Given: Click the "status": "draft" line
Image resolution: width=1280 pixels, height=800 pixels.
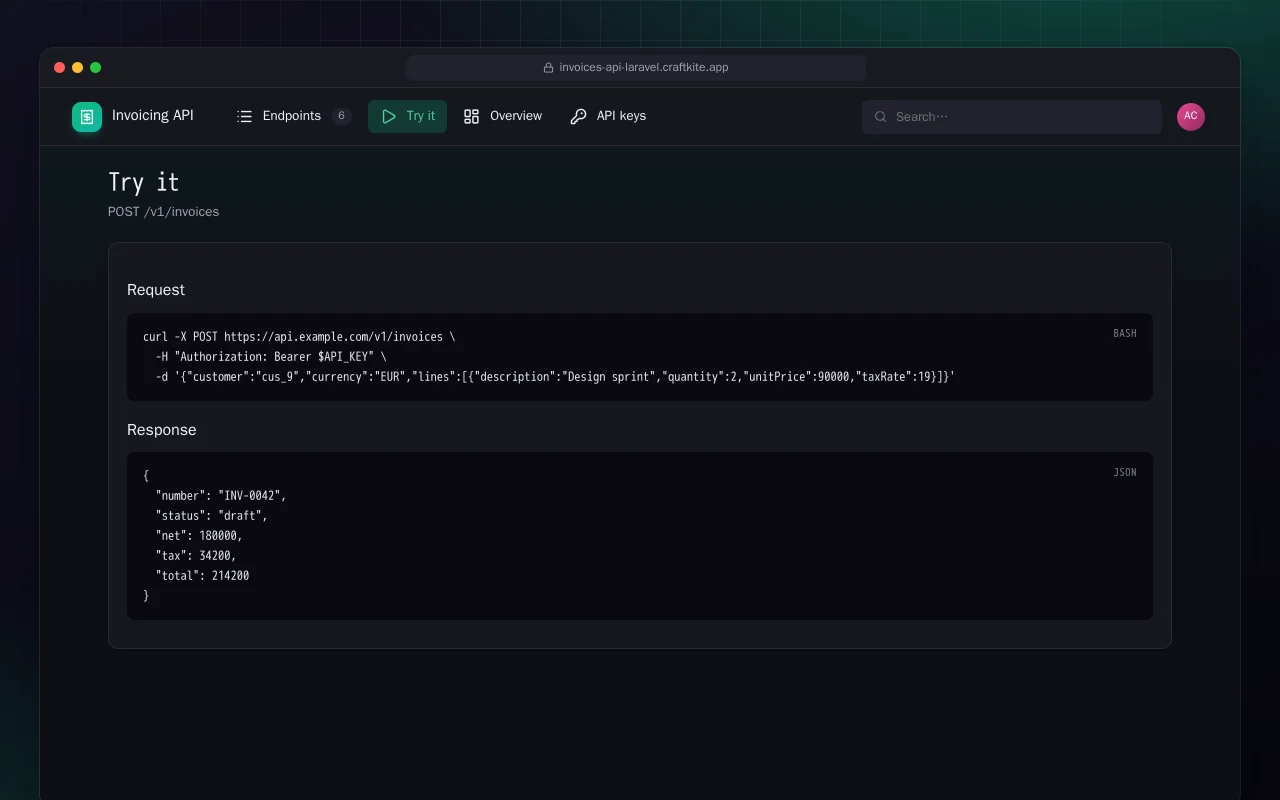Looking at the screenshot, I should (x=212, y=516).
